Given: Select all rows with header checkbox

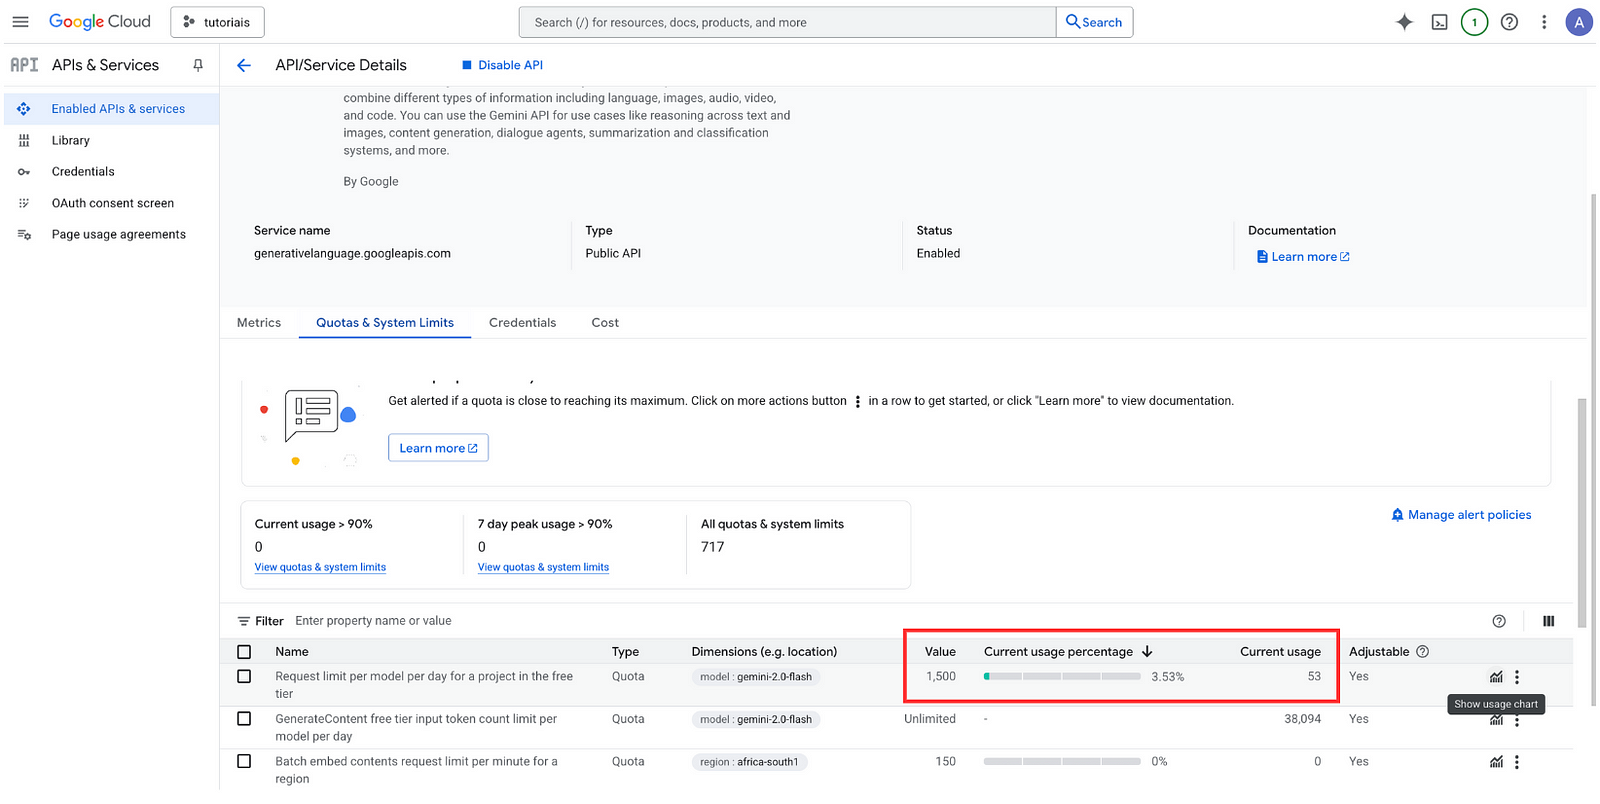Looking at the screenshot, I should 244,652.
